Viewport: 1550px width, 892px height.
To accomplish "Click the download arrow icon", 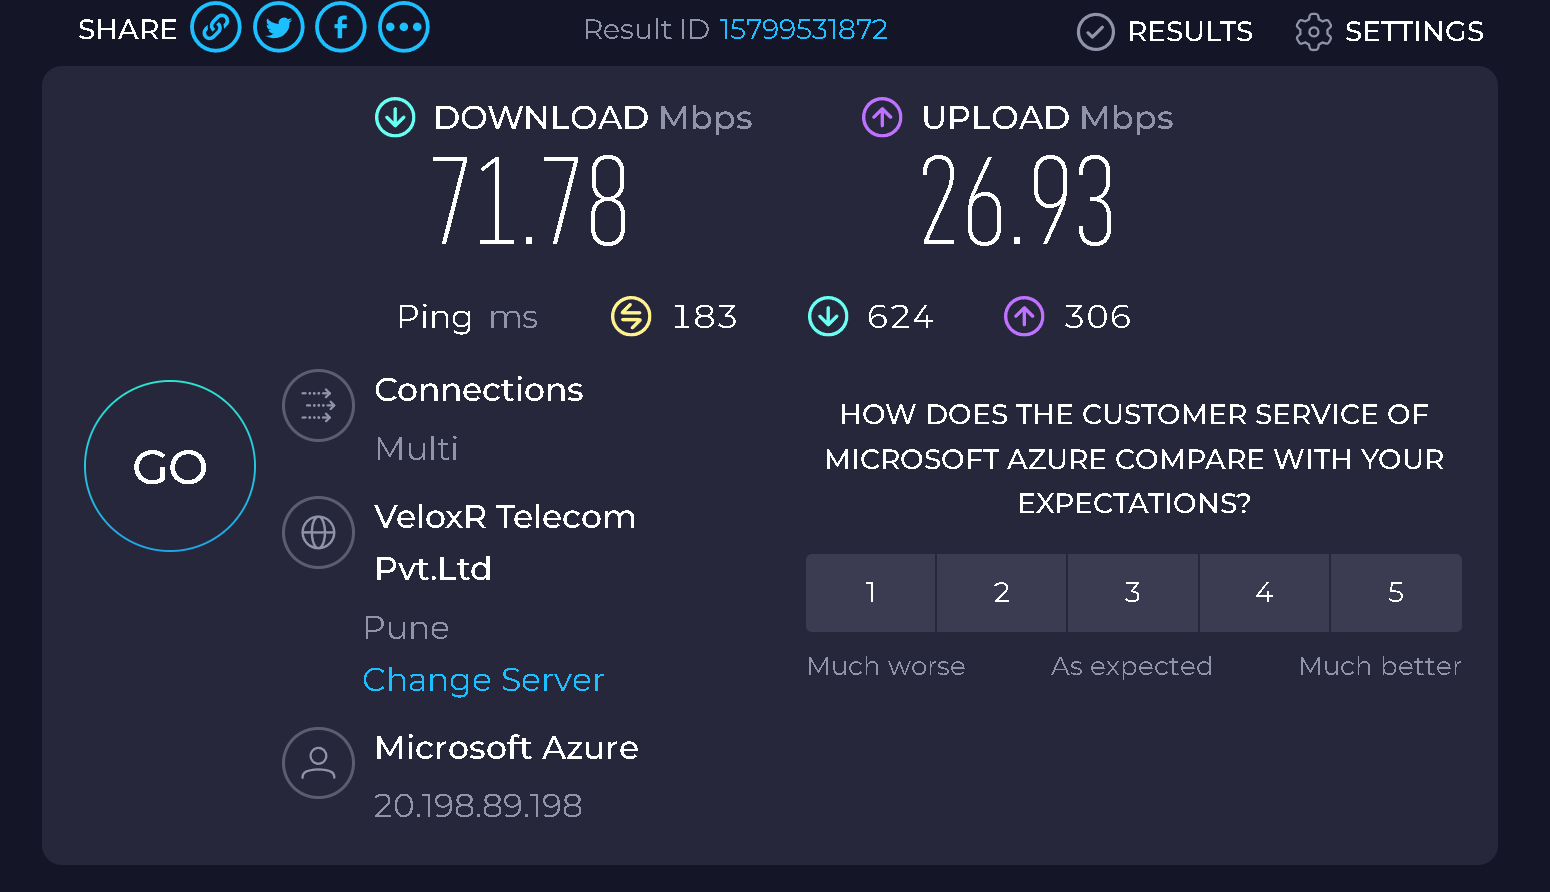I will click(395, 117).
